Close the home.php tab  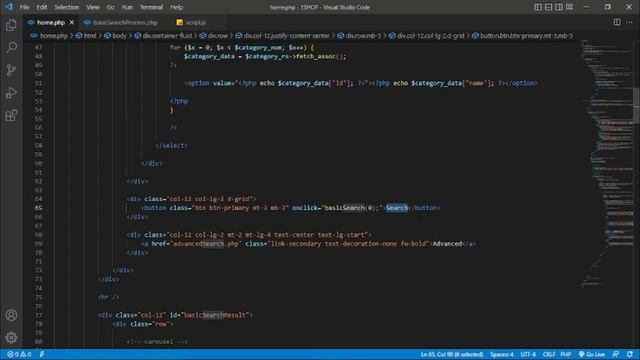[72, 22]
